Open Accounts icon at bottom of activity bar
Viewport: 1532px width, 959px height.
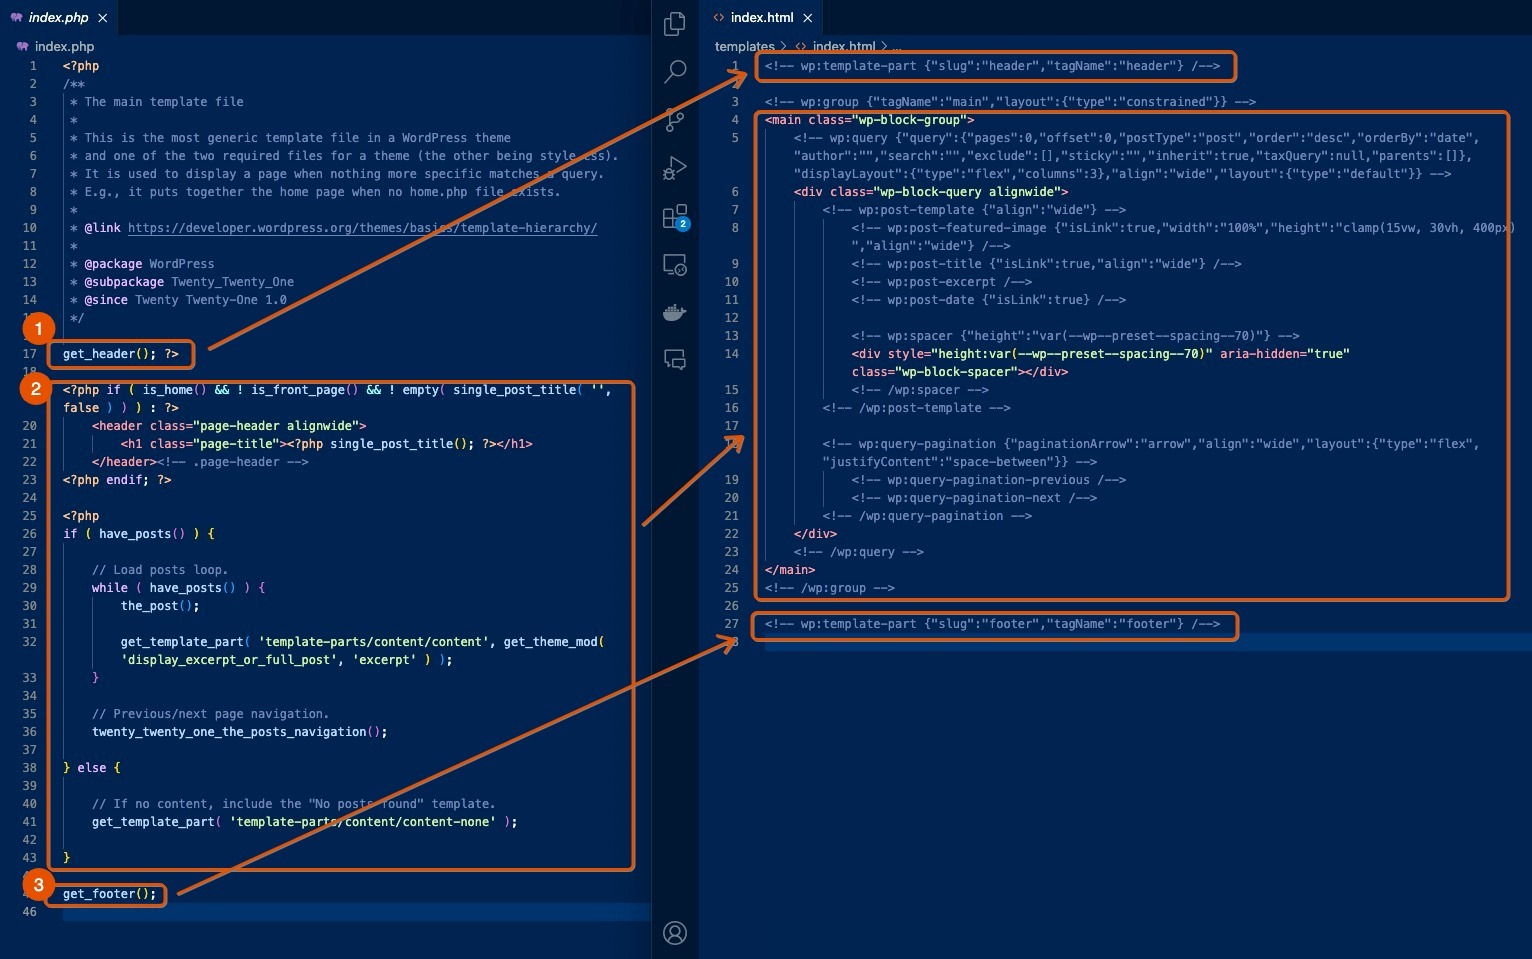675,933
